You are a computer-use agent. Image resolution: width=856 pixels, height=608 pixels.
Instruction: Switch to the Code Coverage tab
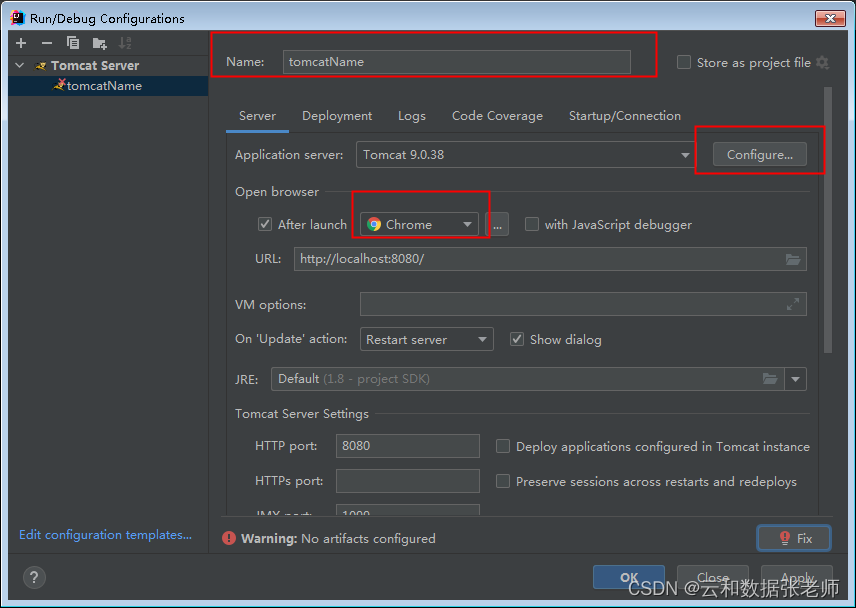pyautogui.click(x=497, y=116)
